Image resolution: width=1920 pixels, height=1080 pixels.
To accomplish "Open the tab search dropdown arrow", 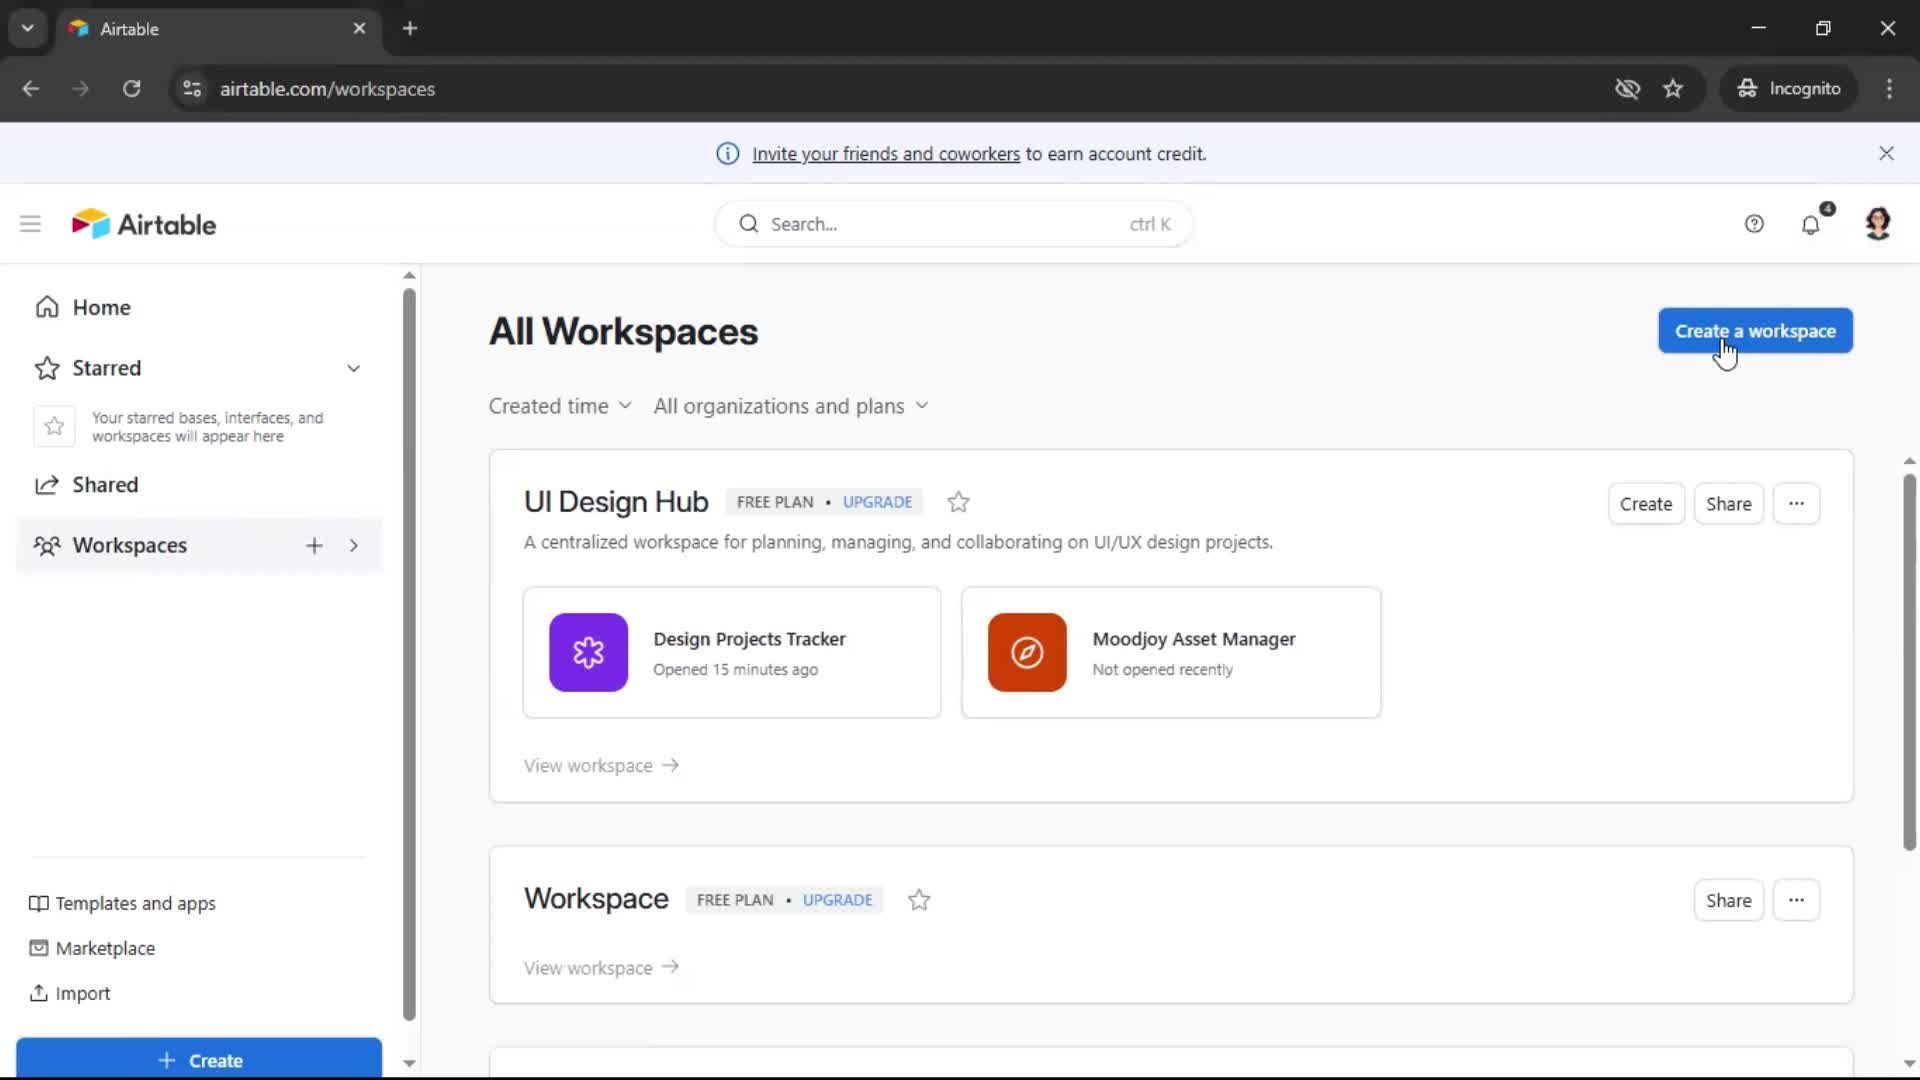I will coord(27,28).
